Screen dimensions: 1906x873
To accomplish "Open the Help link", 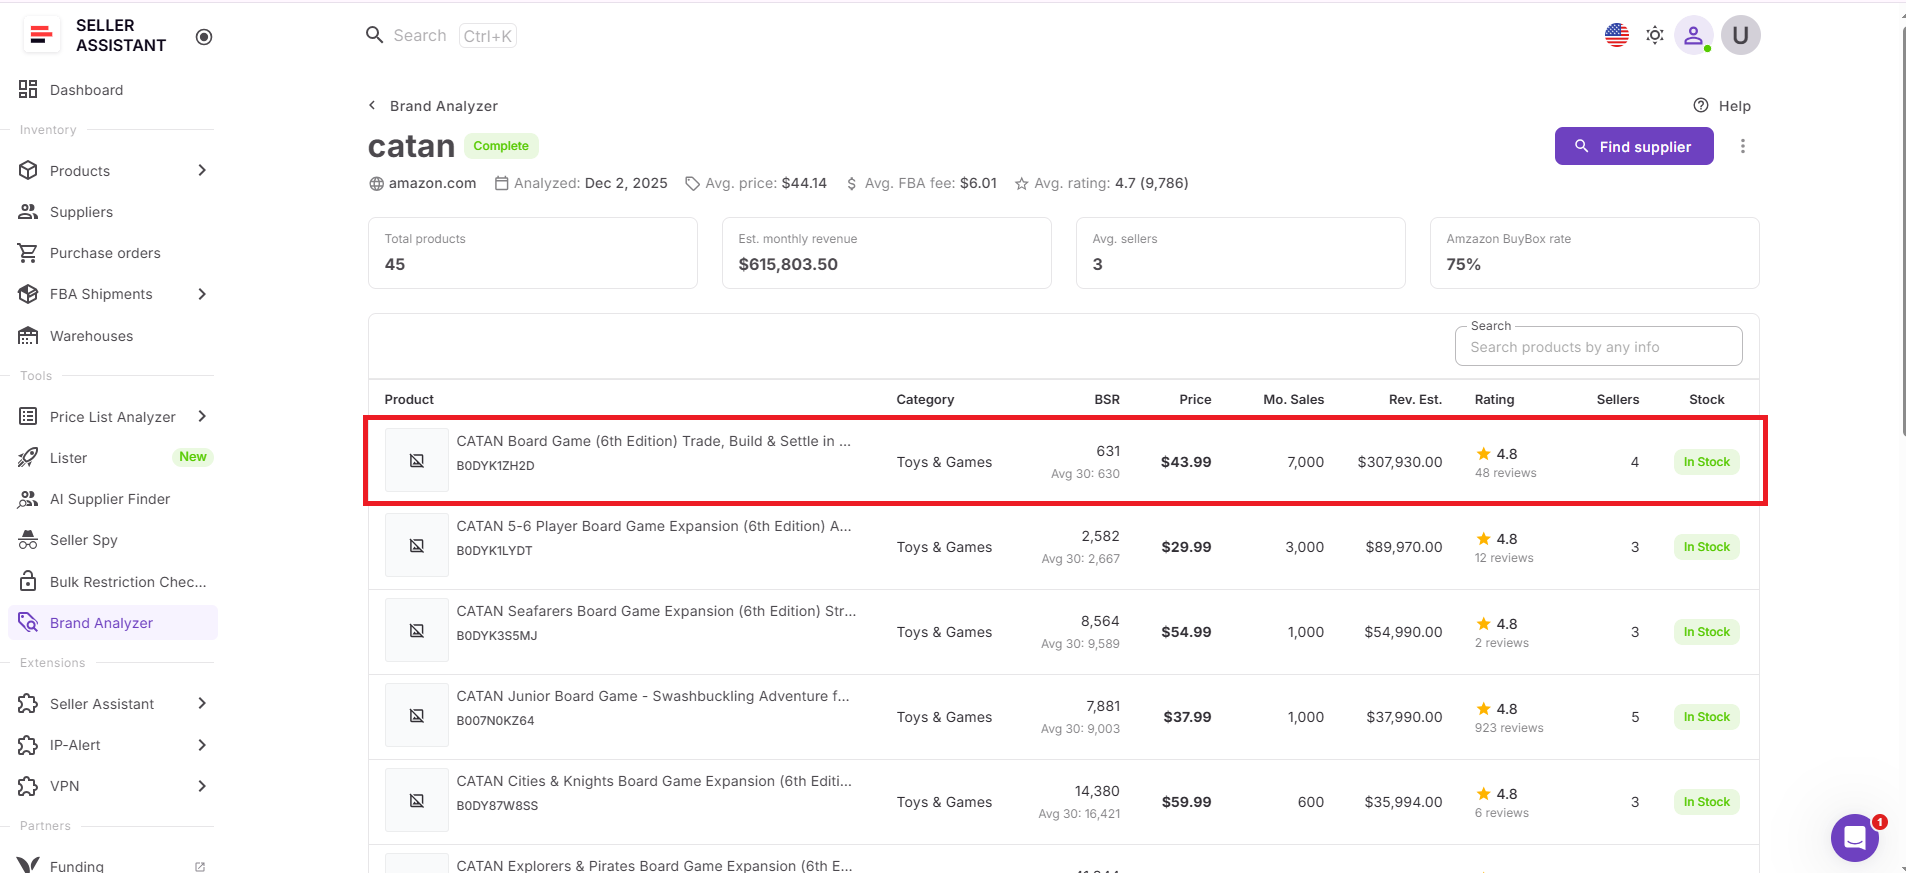I will click(x=1722, y=106).
